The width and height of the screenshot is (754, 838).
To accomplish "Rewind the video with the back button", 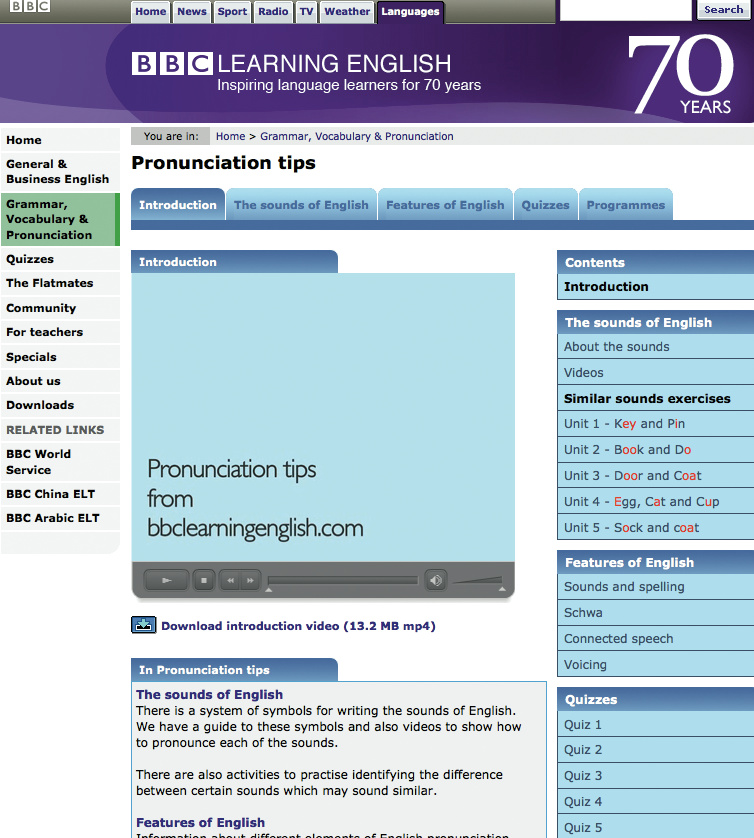I will coord(230,580).
